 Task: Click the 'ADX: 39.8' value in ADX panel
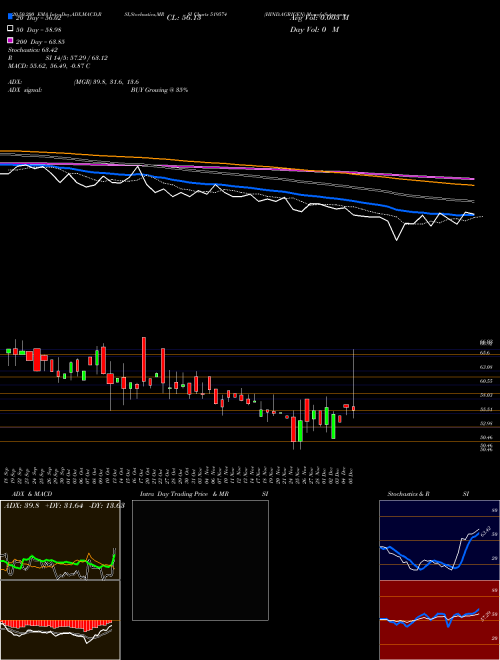point(21,506)
